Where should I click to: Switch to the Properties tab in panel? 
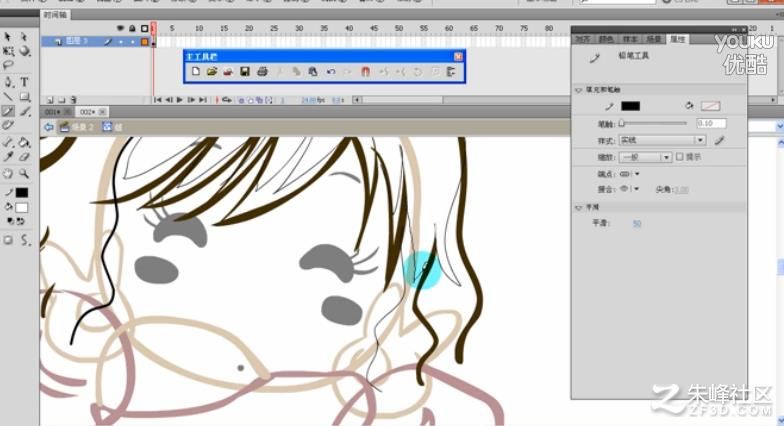pos(678,39)
